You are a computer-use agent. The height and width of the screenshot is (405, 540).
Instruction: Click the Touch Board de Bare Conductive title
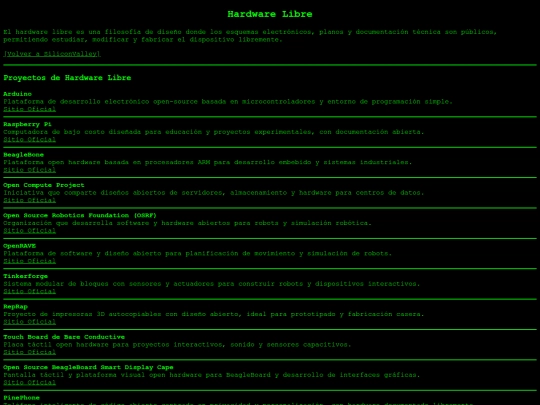point(64,337)
